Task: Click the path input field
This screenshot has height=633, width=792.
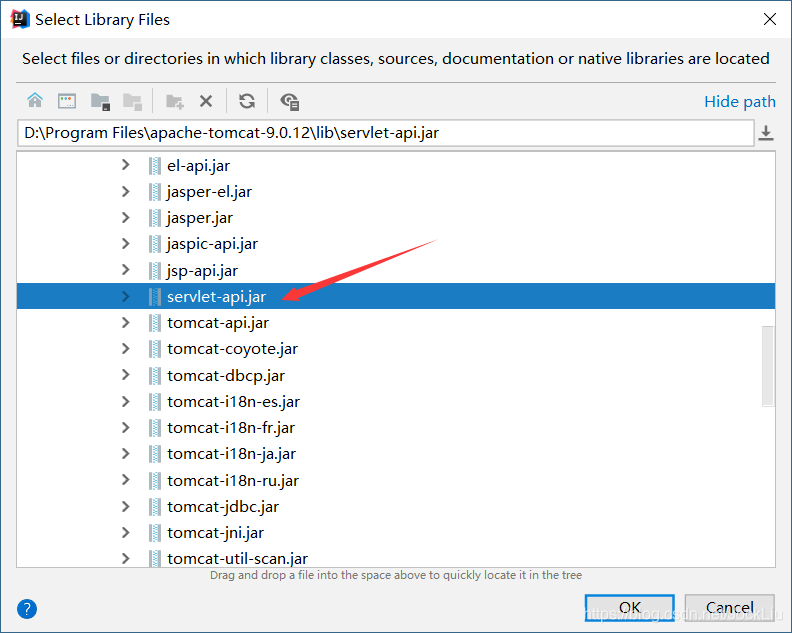Action: (x=386, y=133)
